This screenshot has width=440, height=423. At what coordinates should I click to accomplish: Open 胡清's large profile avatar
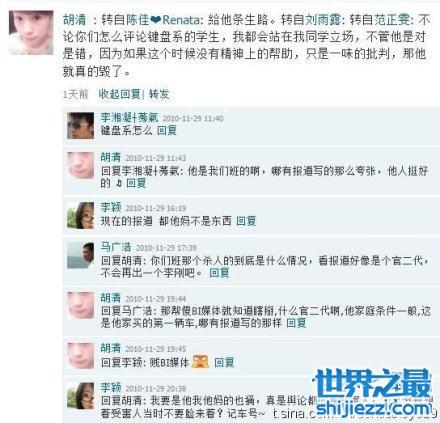point(31,32)
